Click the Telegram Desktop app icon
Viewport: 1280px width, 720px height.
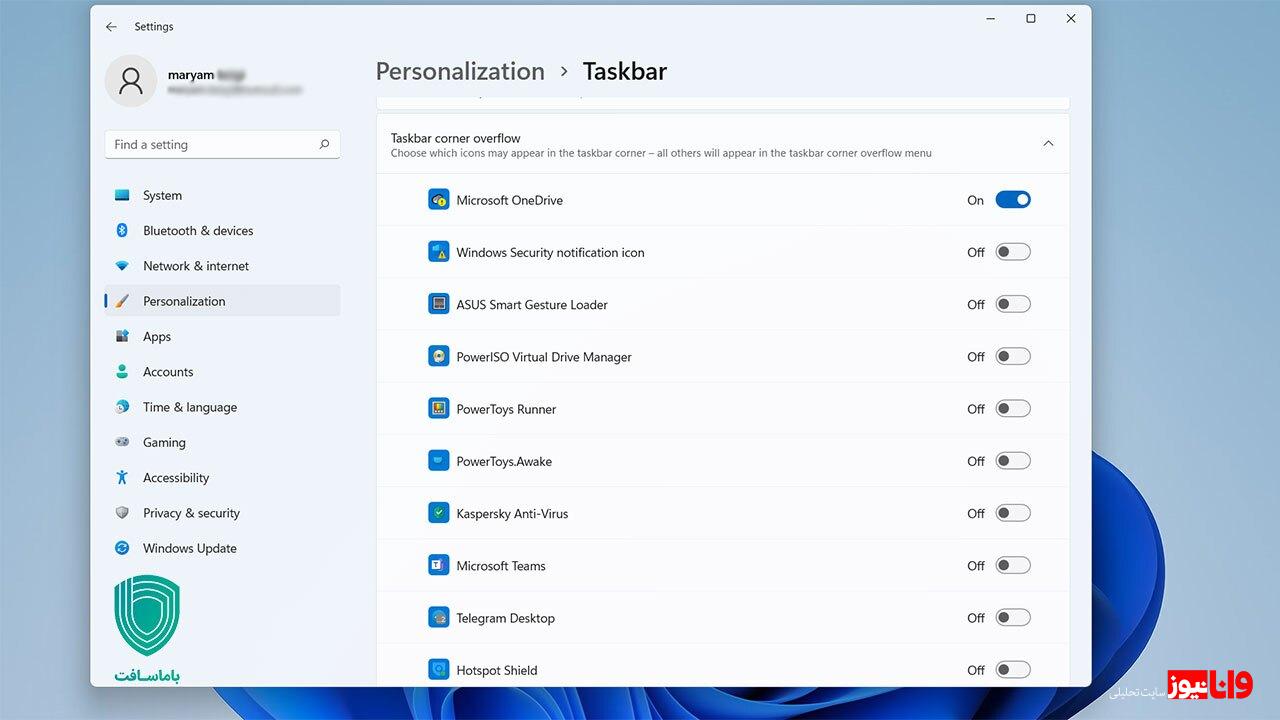click(438, 618)
